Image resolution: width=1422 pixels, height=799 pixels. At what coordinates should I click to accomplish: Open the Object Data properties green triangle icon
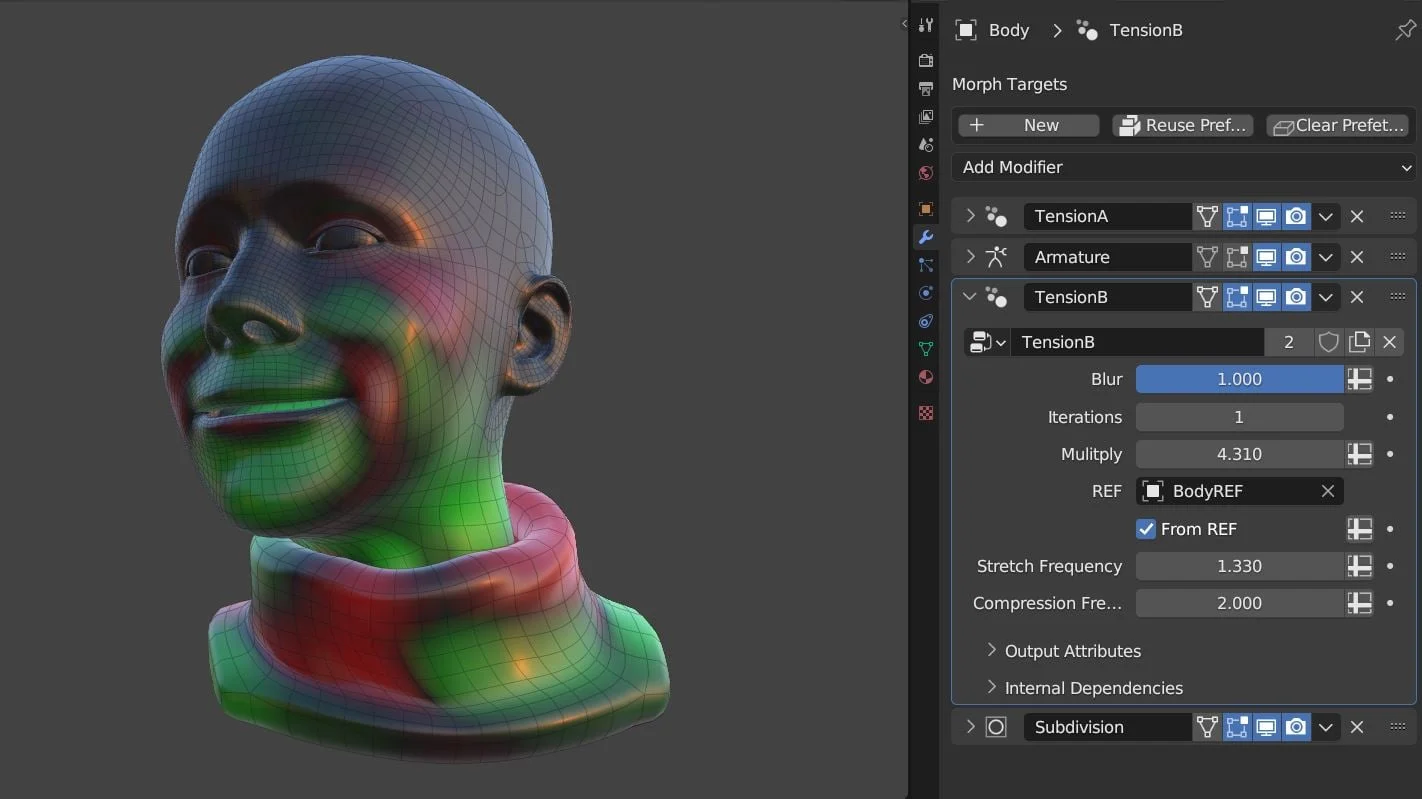926,349
